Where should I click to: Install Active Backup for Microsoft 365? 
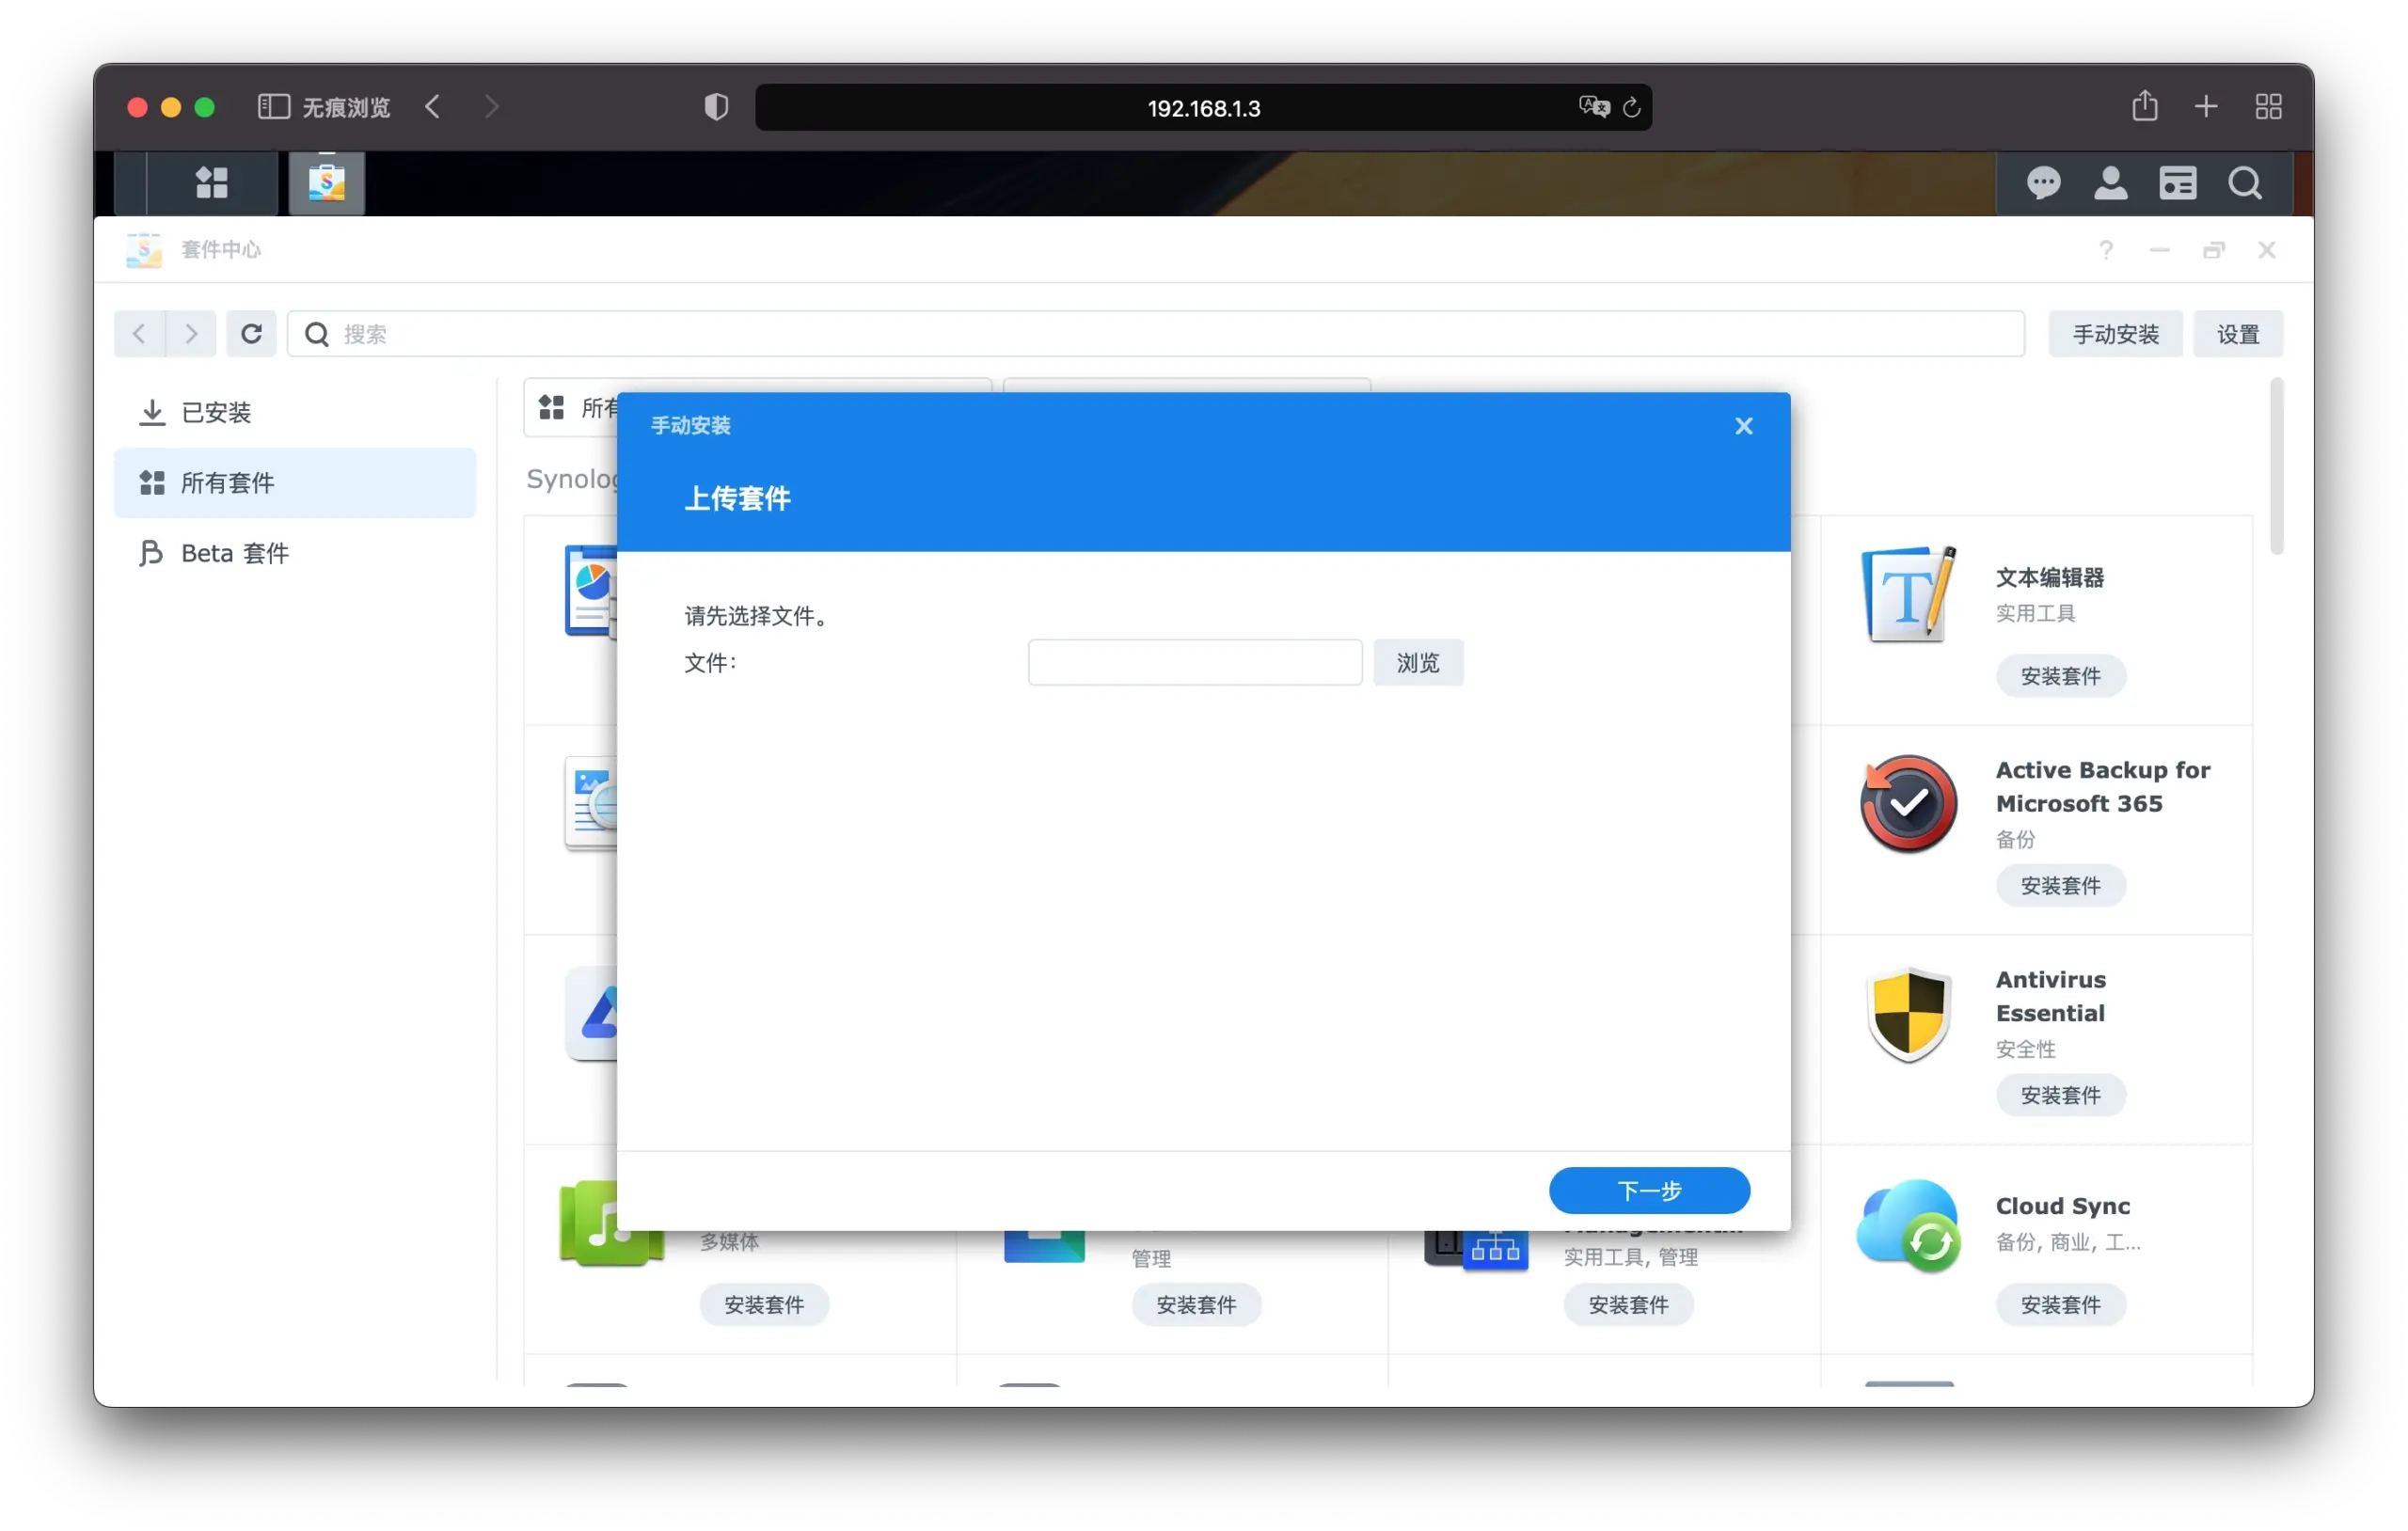click(x=2061, y=886)
